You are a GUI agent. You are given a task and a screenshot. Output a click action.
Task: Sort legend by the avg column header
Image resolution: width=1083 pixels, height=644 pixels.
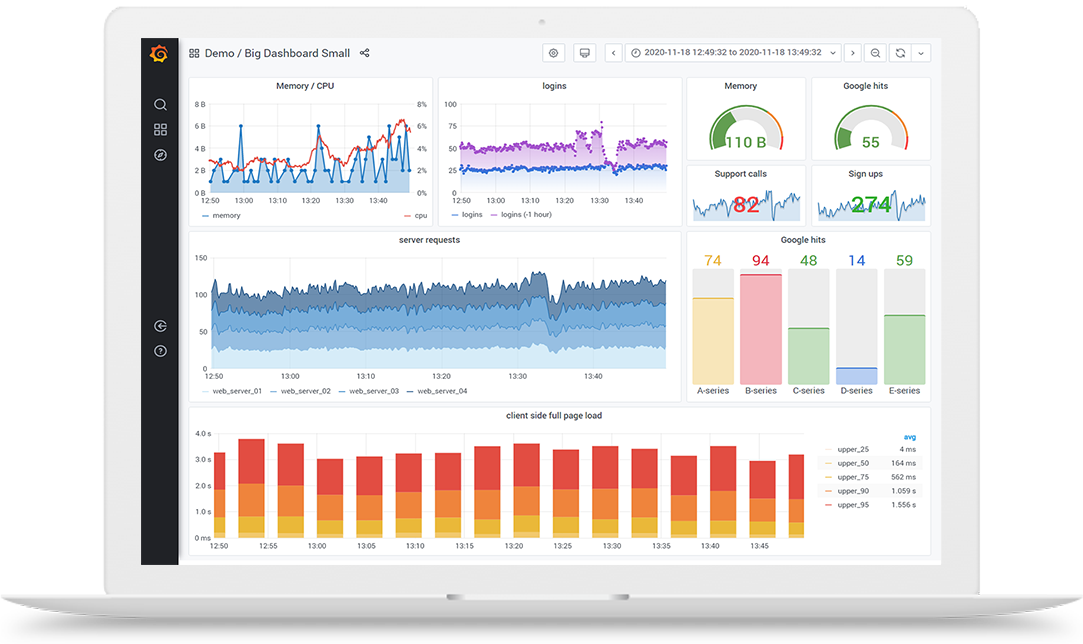(910, 437)
